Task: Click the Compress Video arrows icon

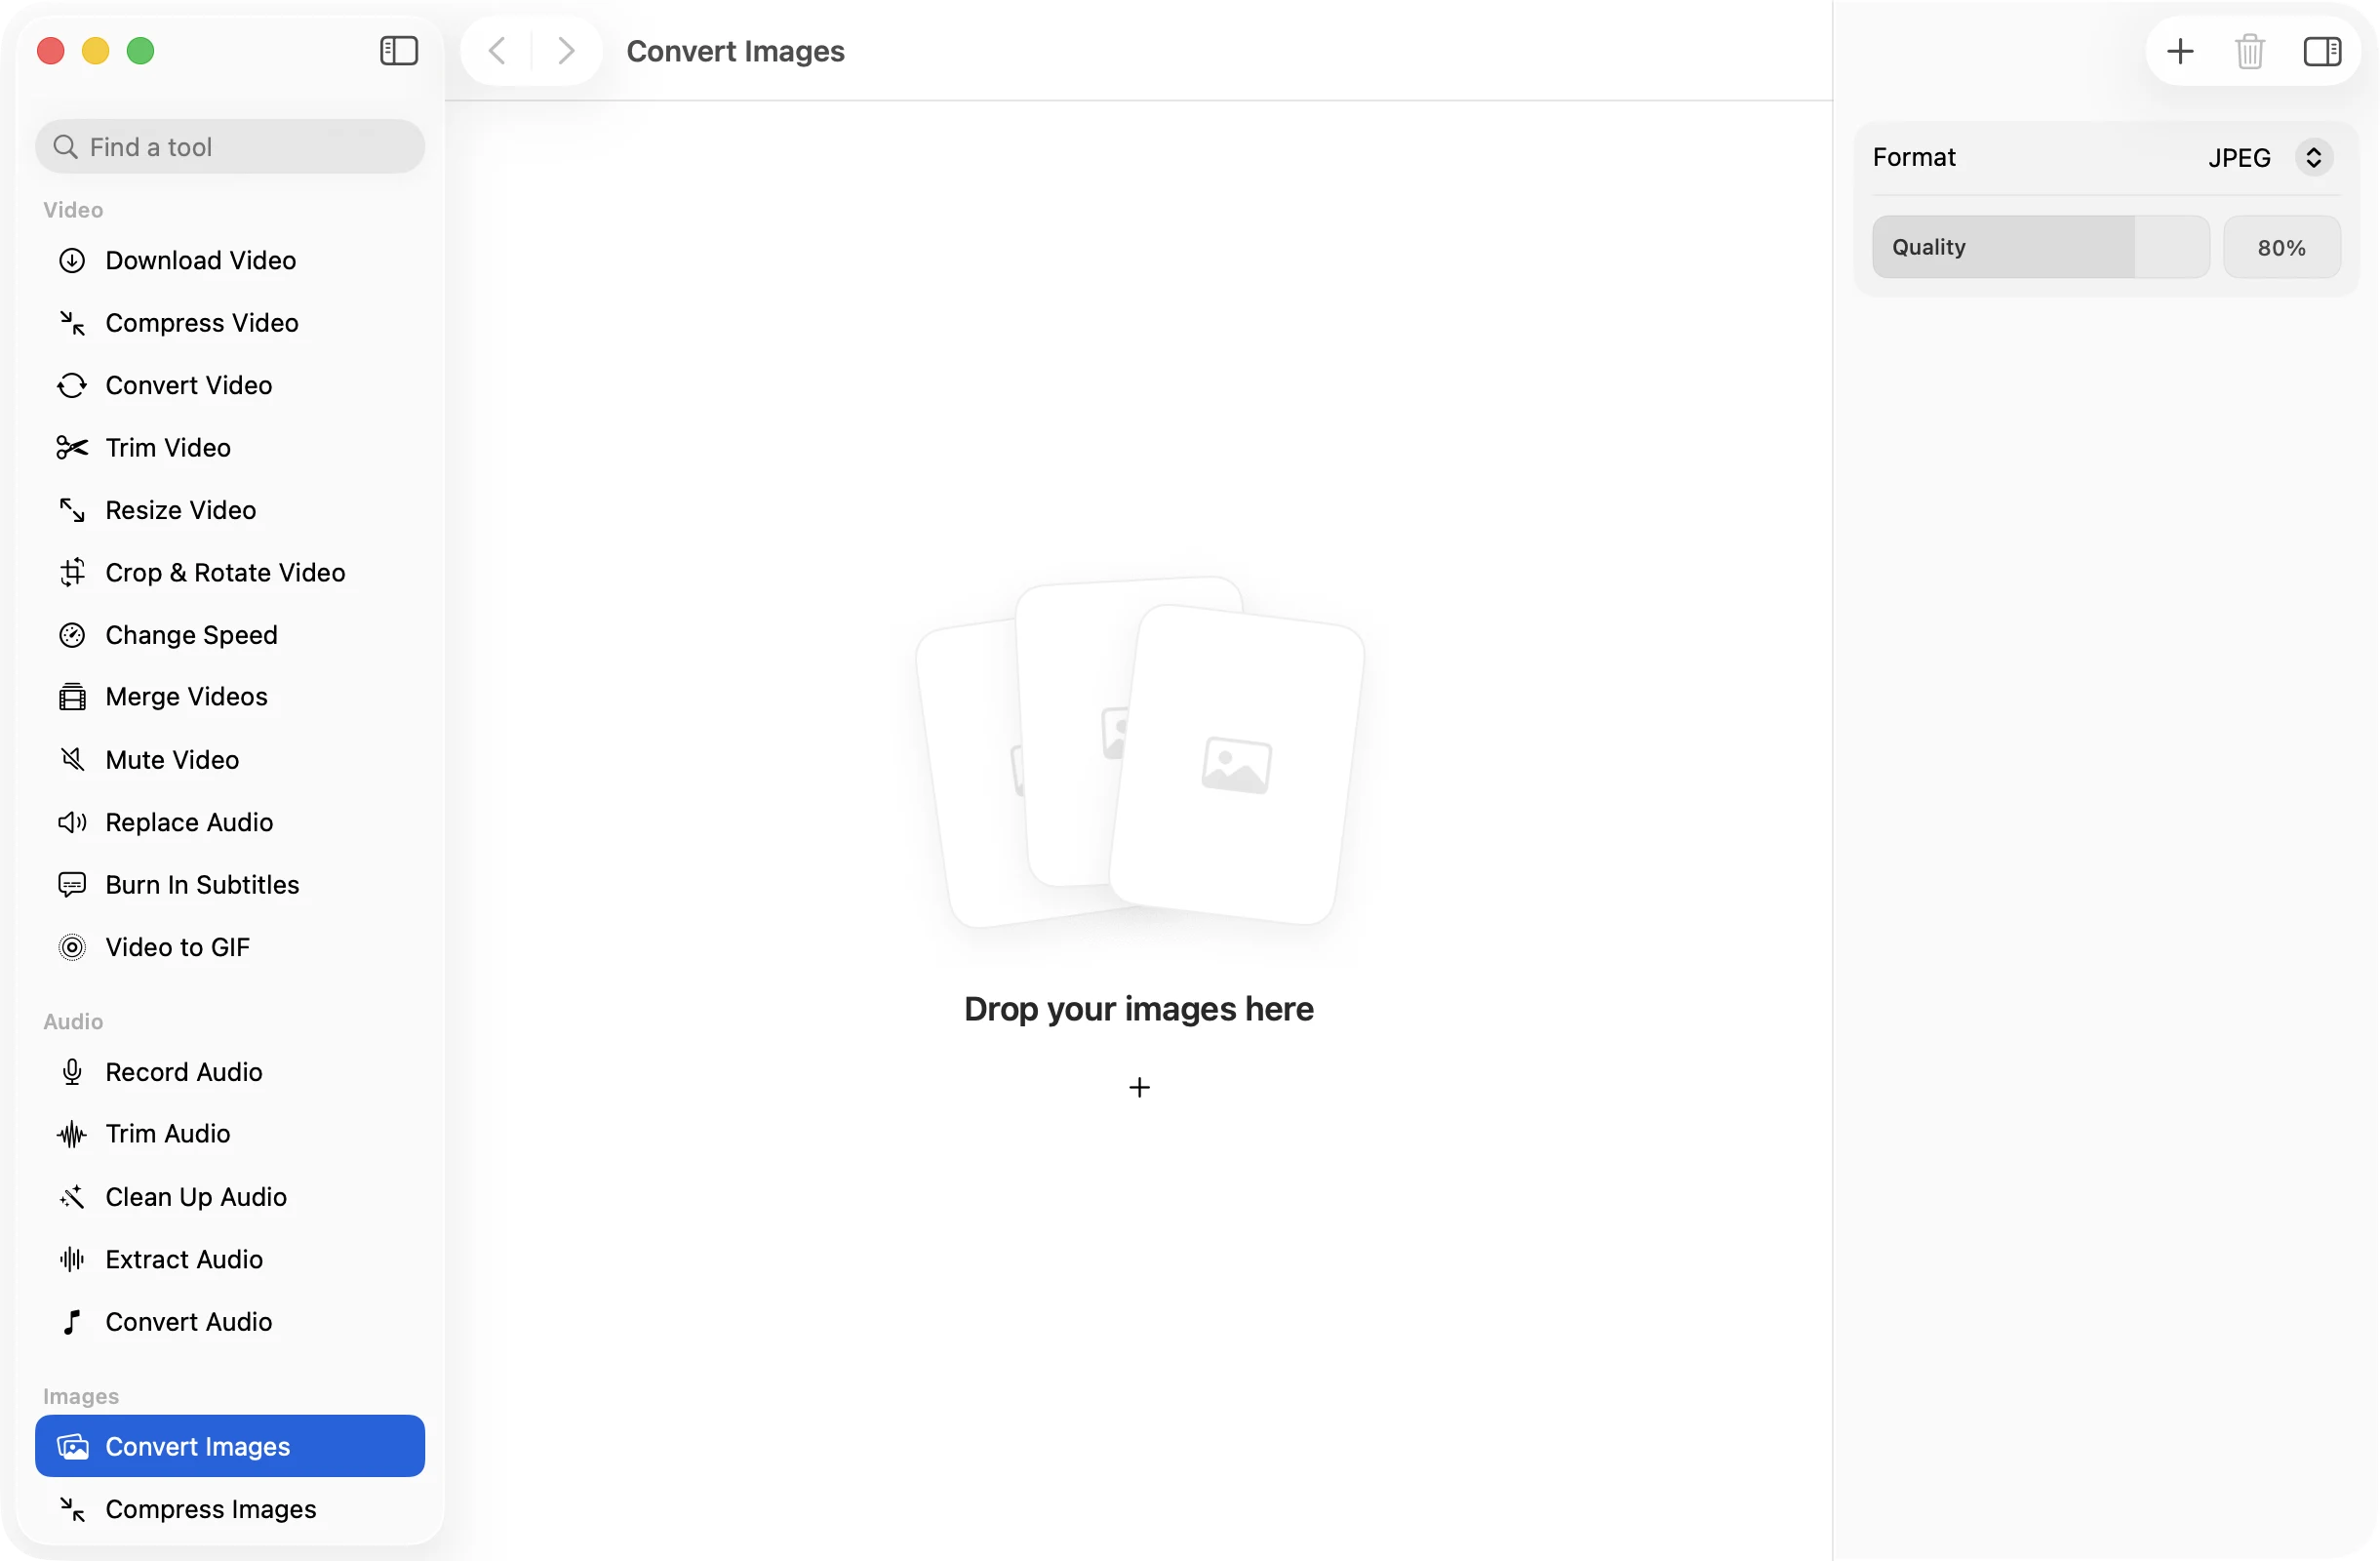Action: coord(72,323)
